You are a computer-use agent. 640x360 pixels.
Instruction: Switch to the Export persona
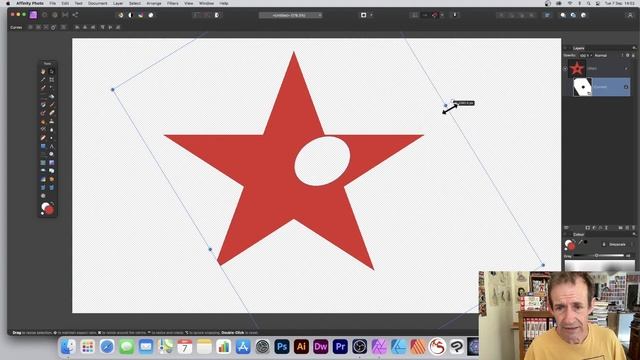[x=76, y=15]
